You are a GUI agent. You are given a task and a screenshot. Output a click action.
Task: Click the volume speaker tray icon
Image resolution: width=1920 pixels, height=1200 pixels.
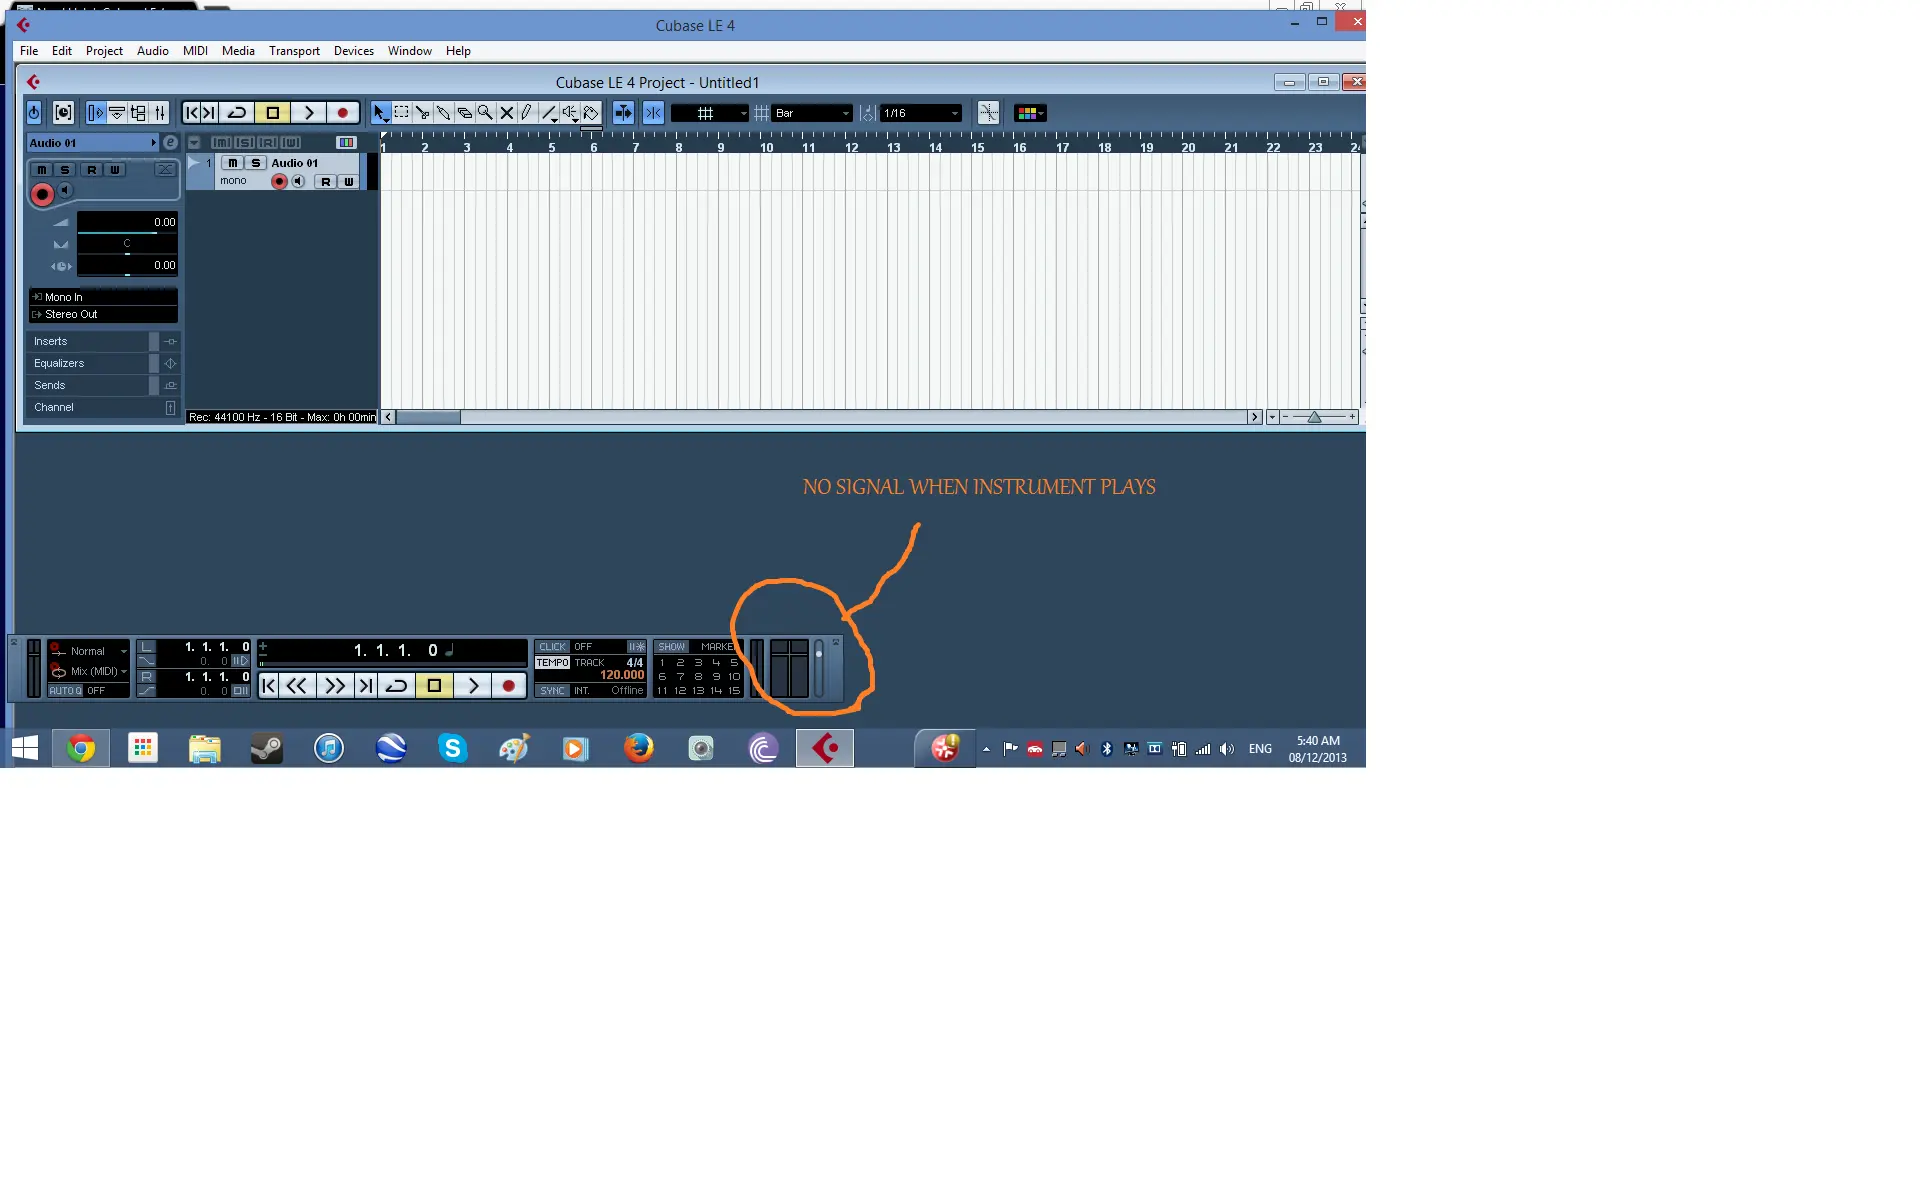click(1227, 749)
